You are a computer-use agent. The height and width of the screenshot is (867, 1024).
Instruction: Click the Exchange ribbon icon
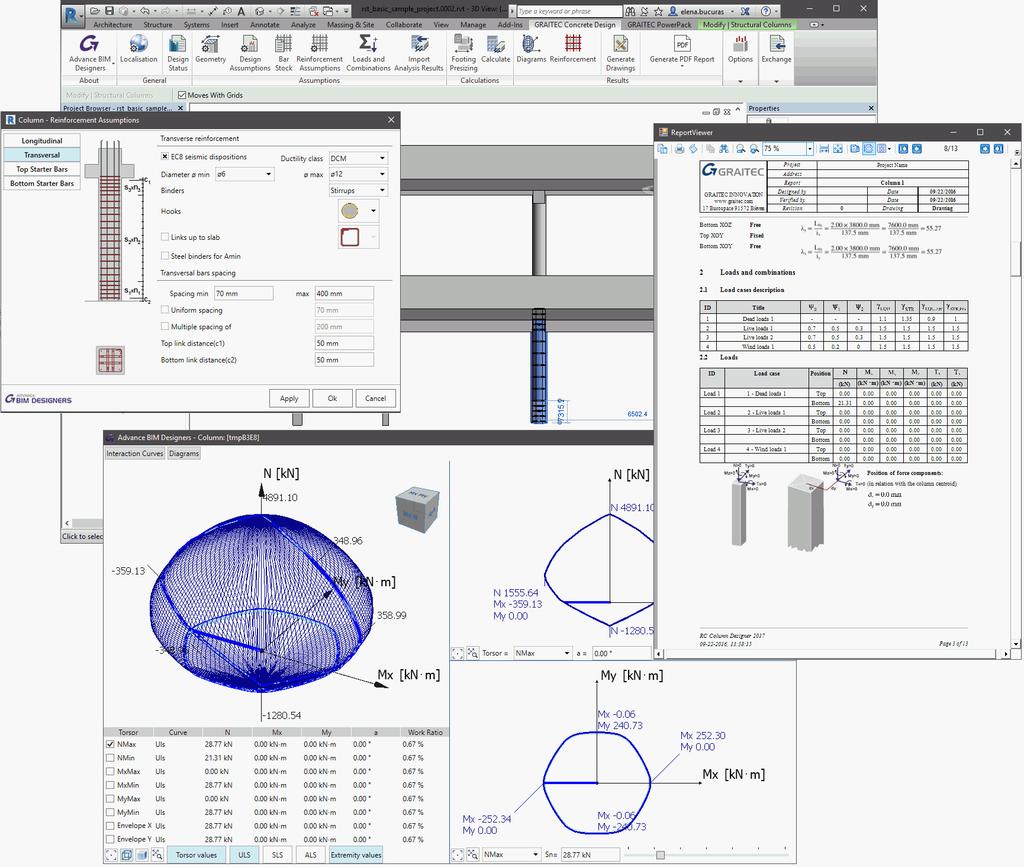(776, 44)
